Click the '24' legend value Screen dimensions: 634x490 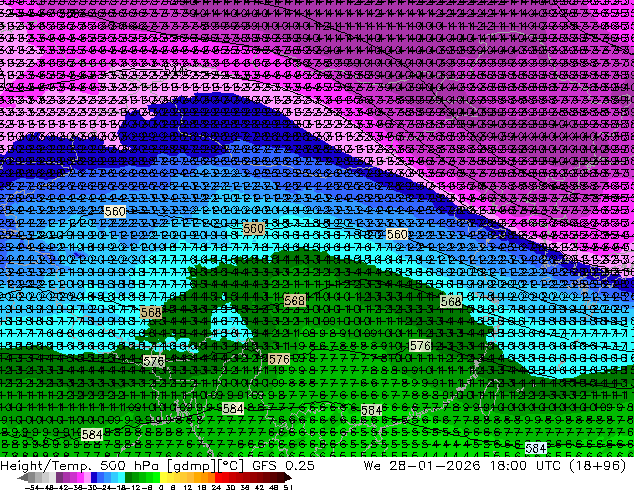216,488
